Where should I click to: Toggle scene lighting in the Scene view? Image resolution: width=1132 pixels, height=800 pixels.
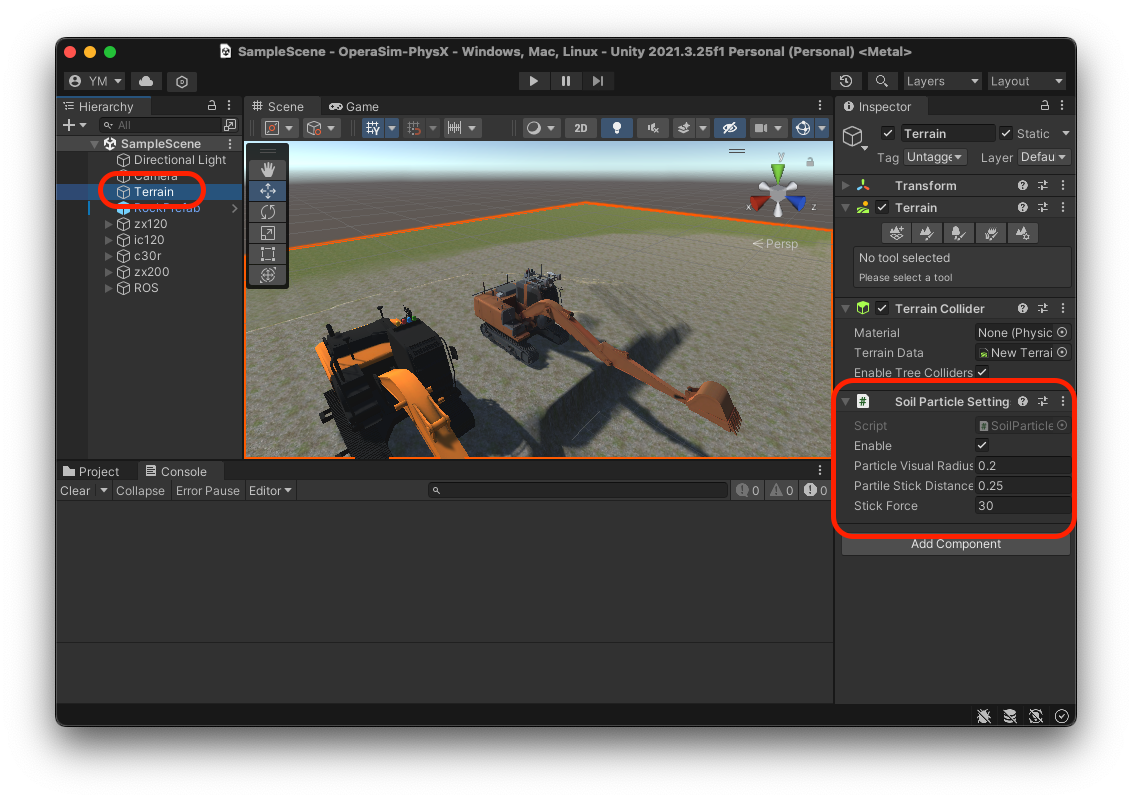(617, 128)
